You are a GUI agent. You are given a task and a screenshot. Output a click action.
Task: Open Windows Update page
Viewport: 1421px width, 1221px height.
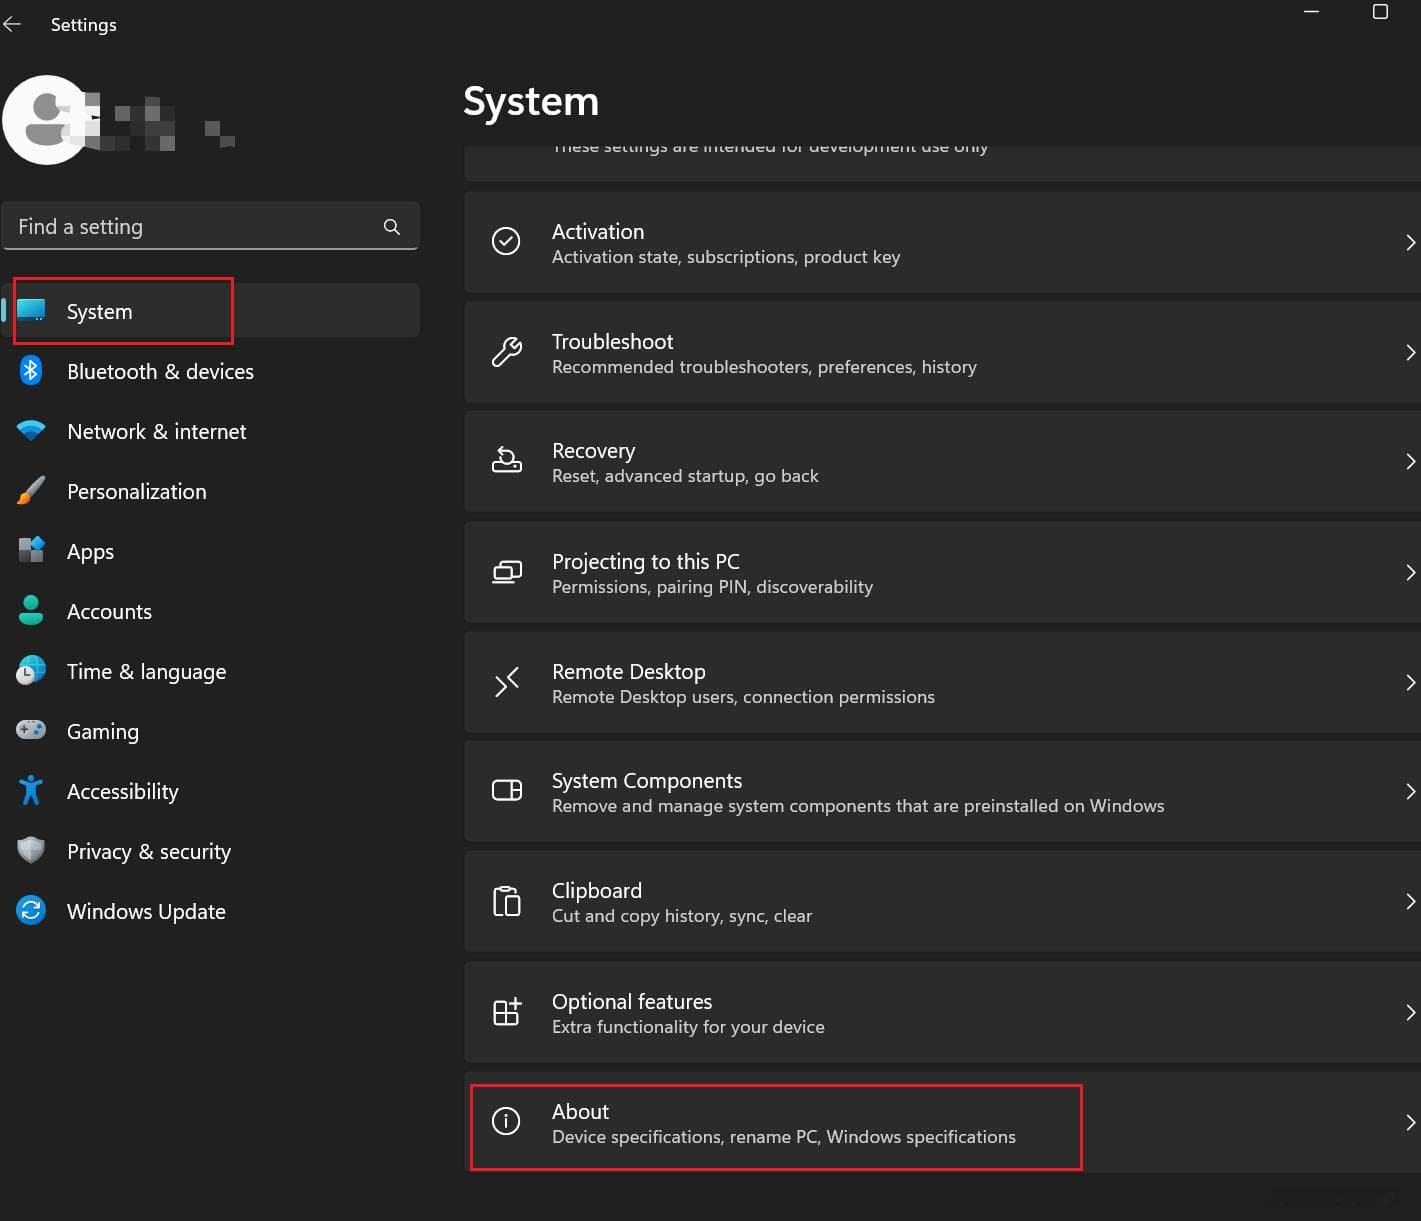[x=211, y=911]
